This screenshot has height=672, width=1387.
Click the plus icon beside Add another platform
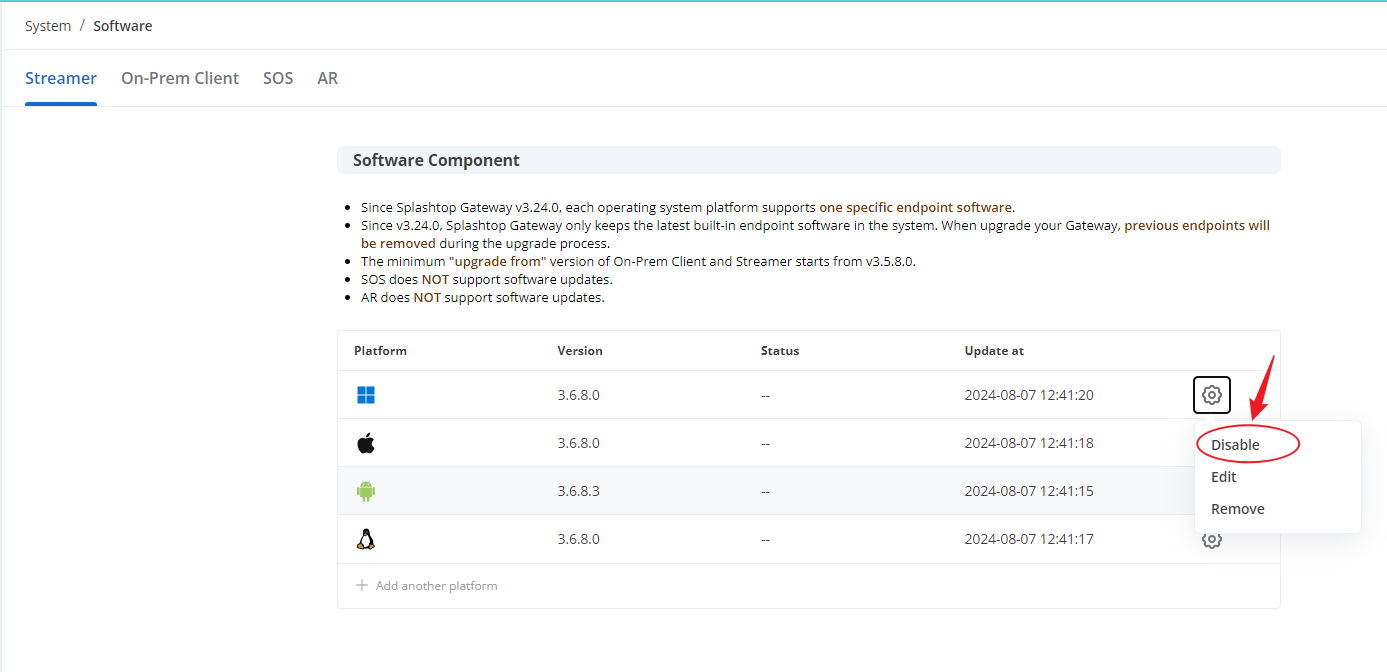tap(362, 585)
